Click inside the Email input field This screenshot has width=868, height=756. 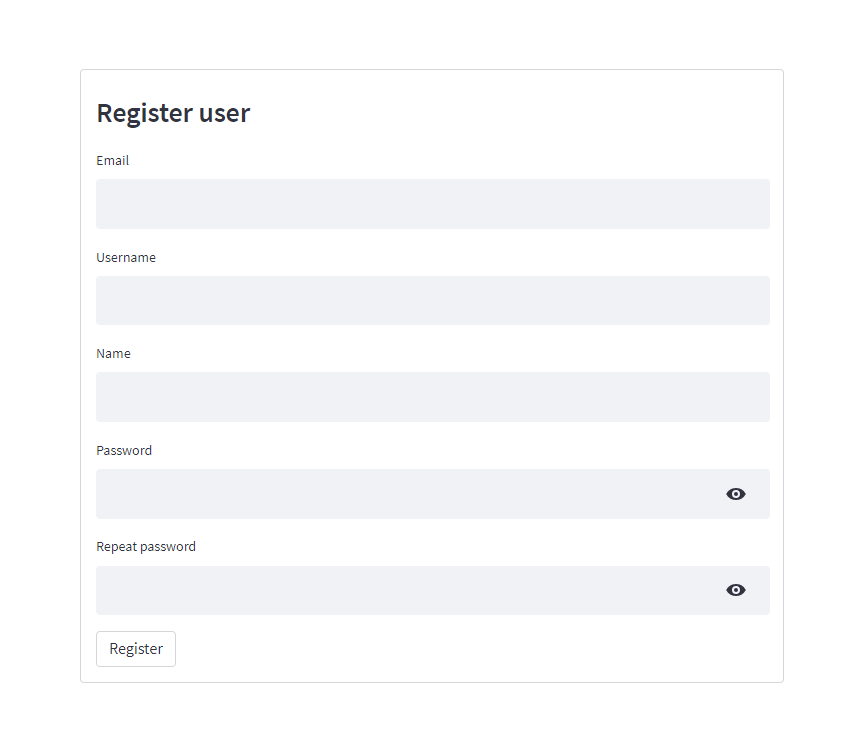pyautogui.click(x=432, y=204)
